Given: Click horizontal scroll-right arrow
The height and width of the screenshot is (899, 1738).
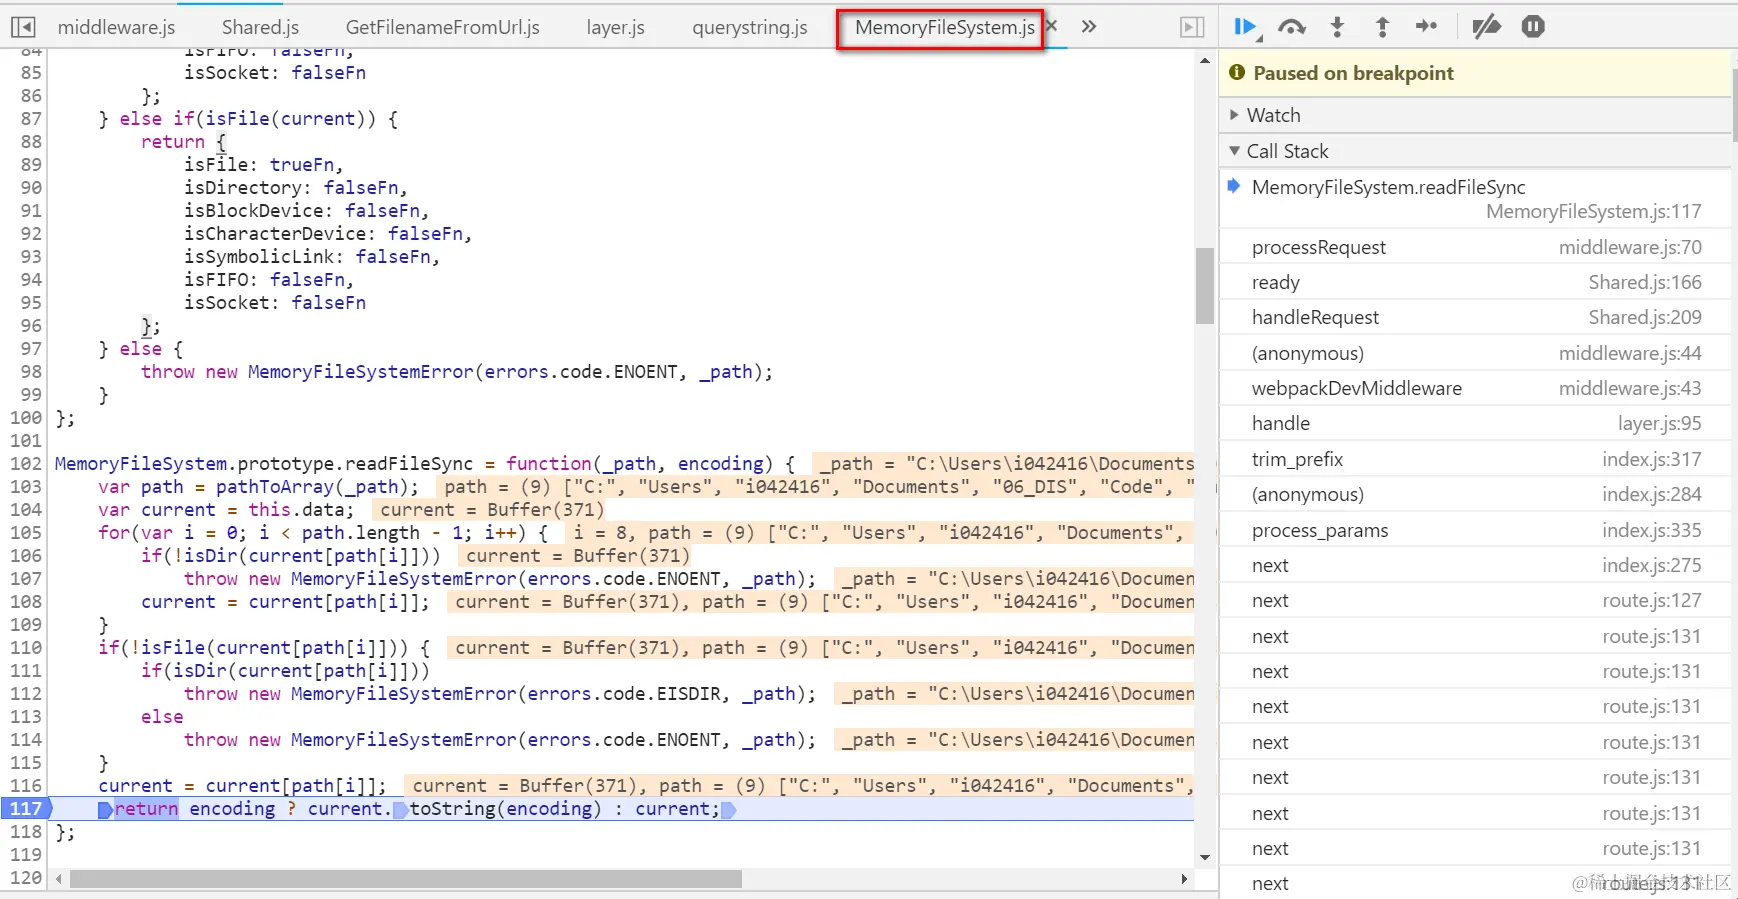Looking at the screenshot, I should coord(1185,879).
